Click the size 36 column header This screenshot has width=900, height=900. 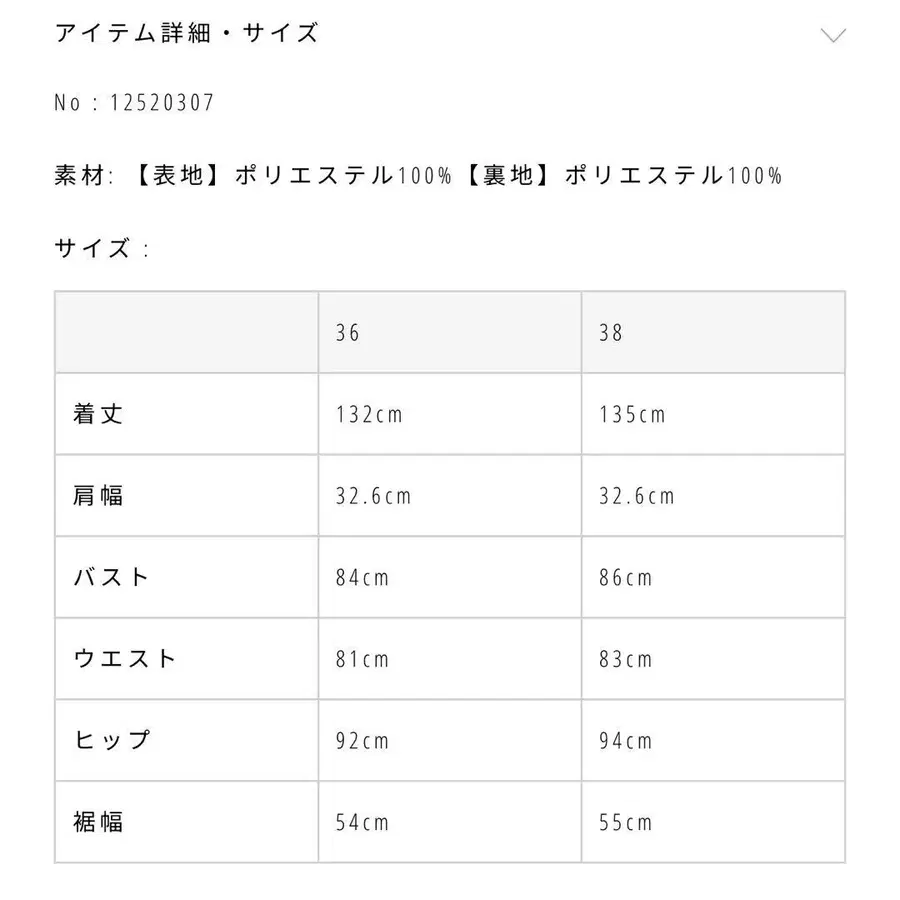[346, 331]
